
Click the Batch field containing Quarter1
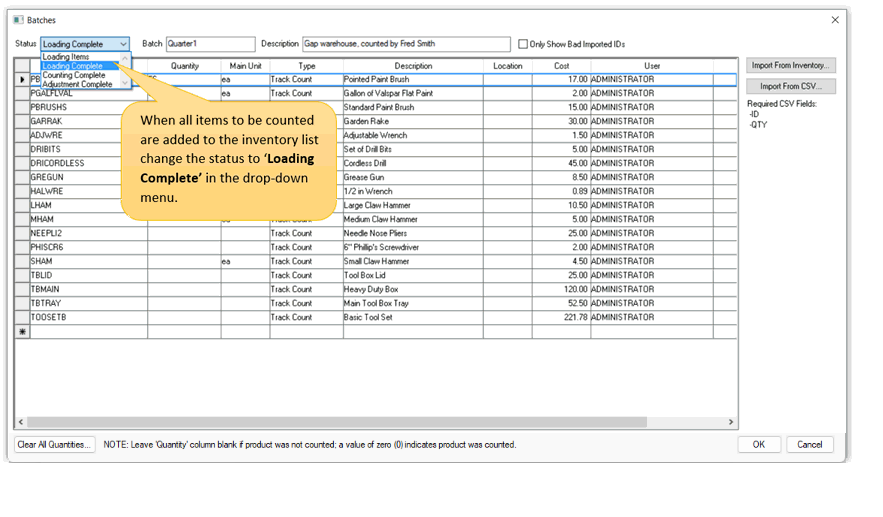[210, 44]
